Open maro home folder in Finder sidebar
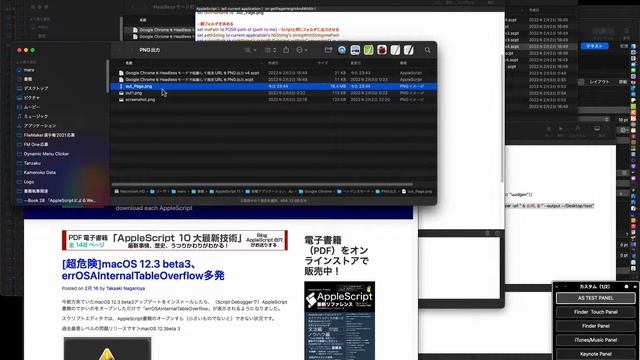The width and height of the screenshot is (640, 360). click(29, 70)
